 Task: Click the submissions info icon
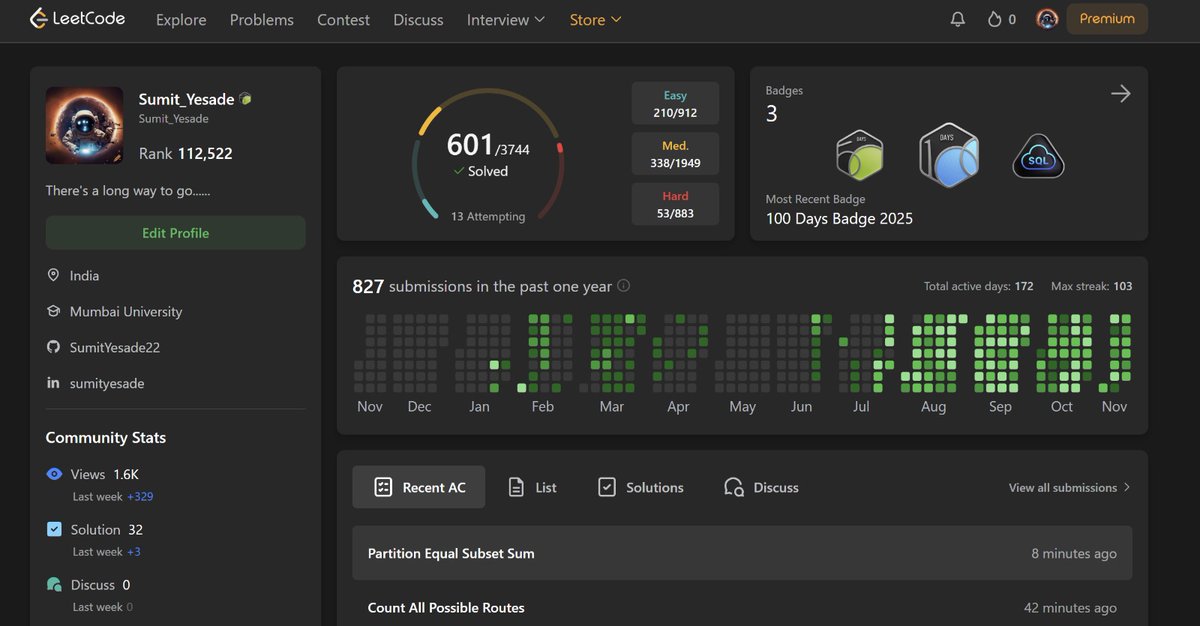(623, 285)
